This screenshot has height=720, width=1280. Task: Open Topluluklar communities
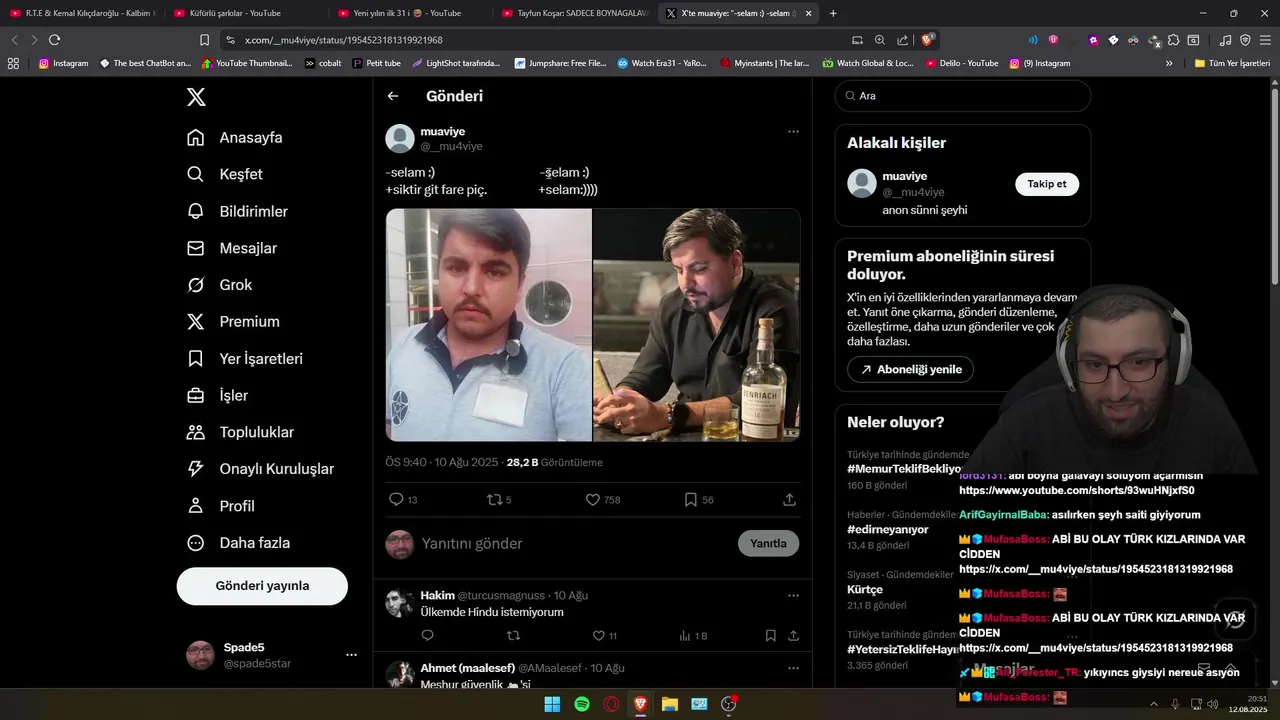pyautogui.click(x=240, y=432)
